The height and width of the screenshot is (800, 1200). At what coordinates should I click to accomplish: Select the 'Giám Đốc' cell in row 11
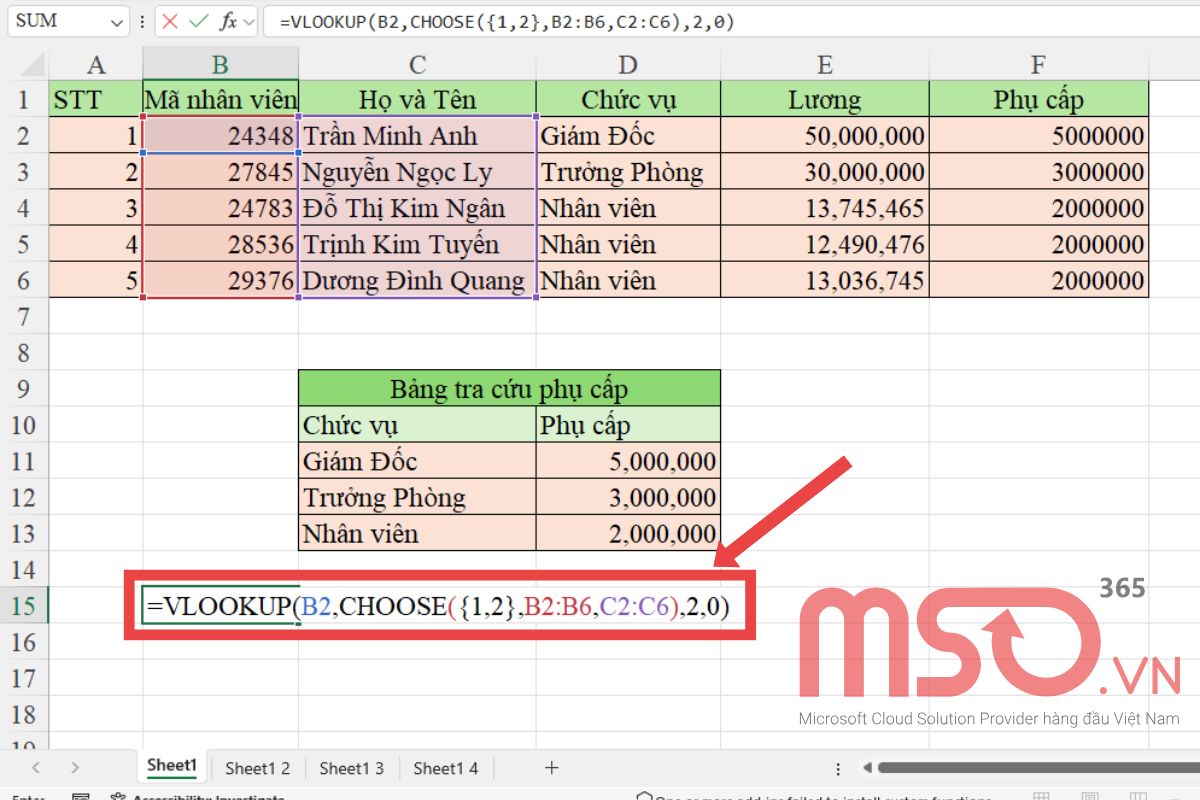(x=417, y=461)
